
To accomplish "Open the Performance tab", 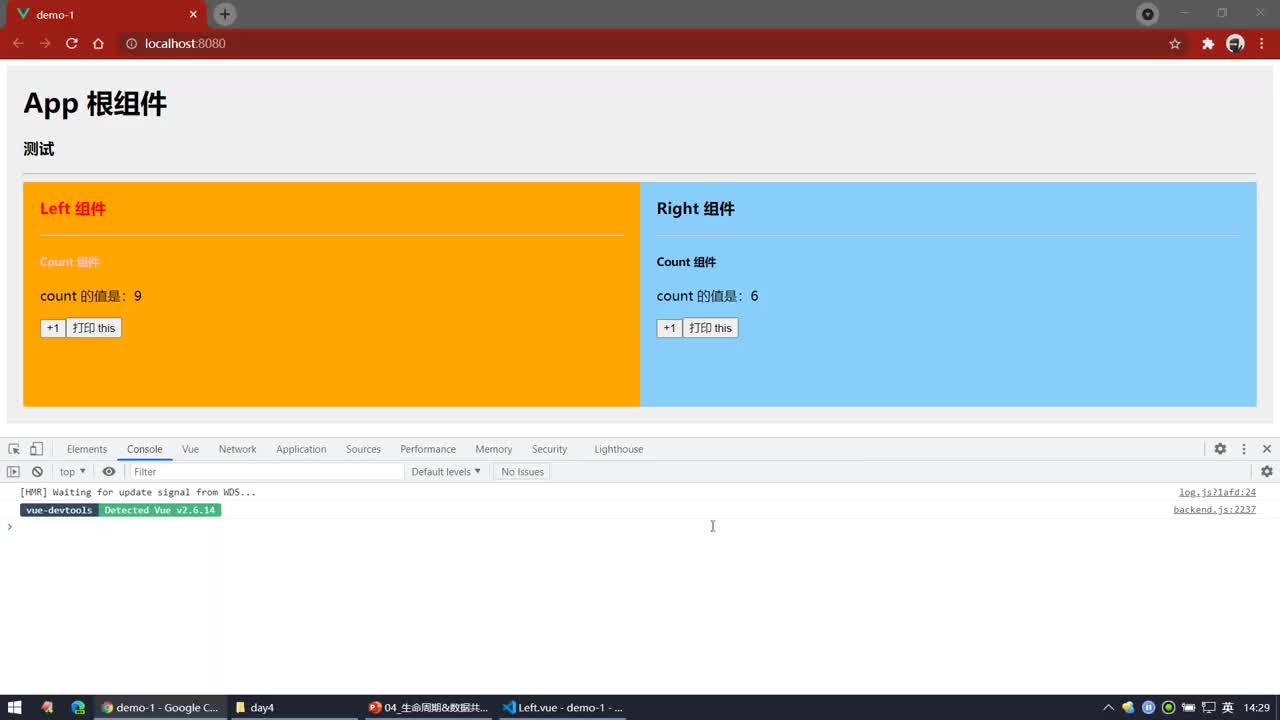I will (x=428, y=449).
